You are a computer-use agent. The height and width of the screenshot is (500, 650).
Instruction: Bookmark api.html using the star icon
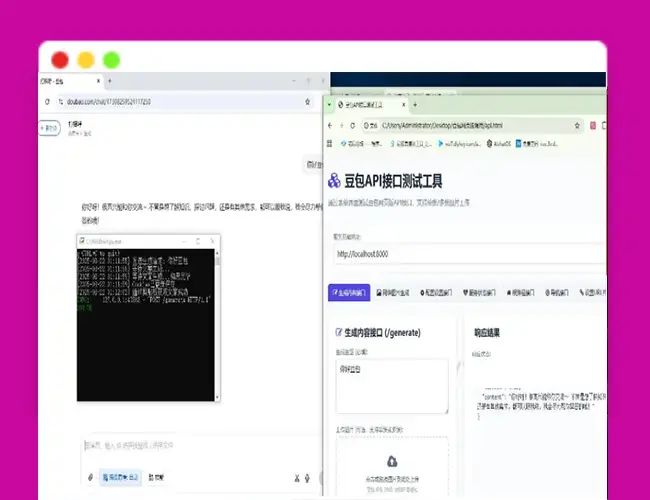[577, 125]
